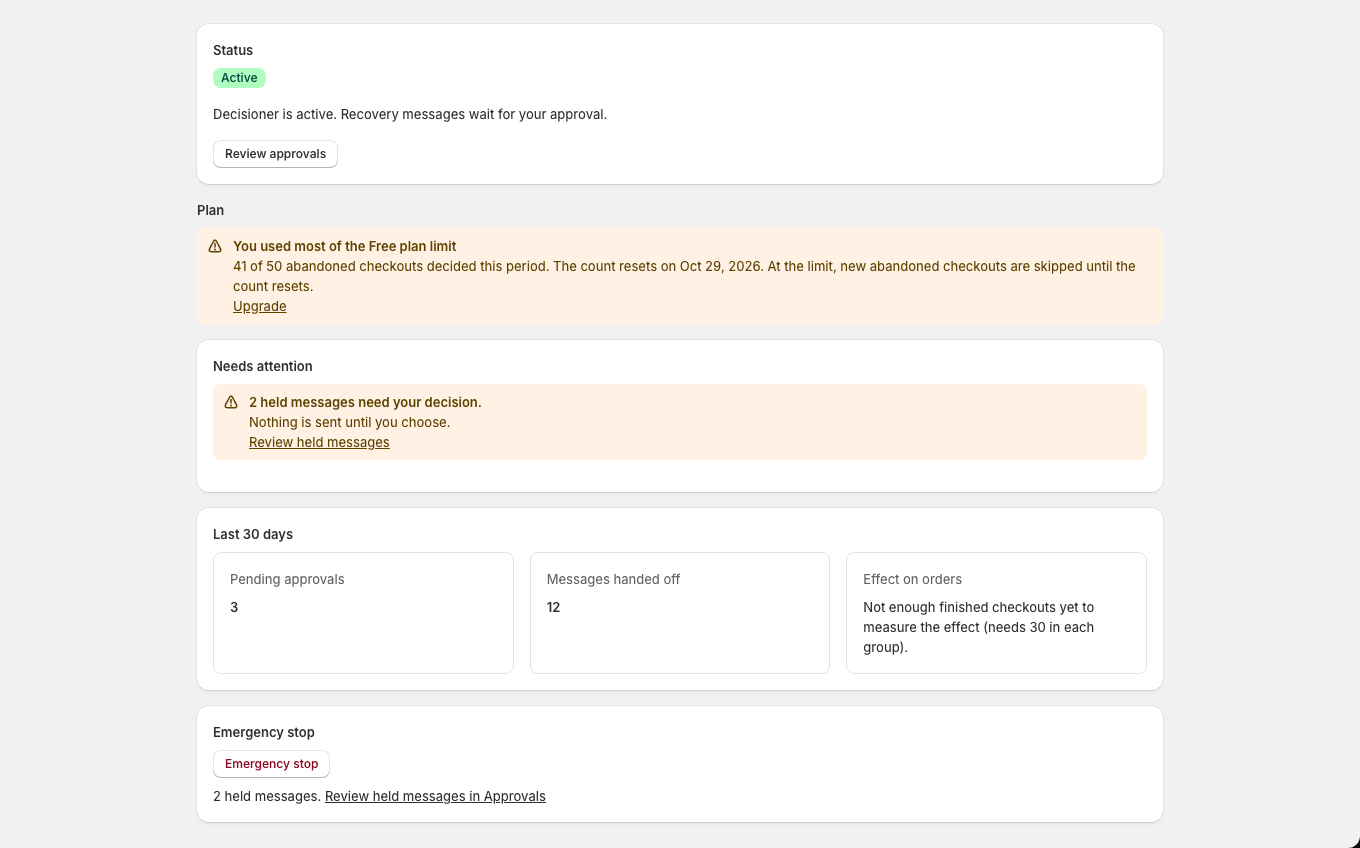Follow the Upgrade link
Image resolution: width=1360 pixels, height=848 pixels.
(260, 306)
